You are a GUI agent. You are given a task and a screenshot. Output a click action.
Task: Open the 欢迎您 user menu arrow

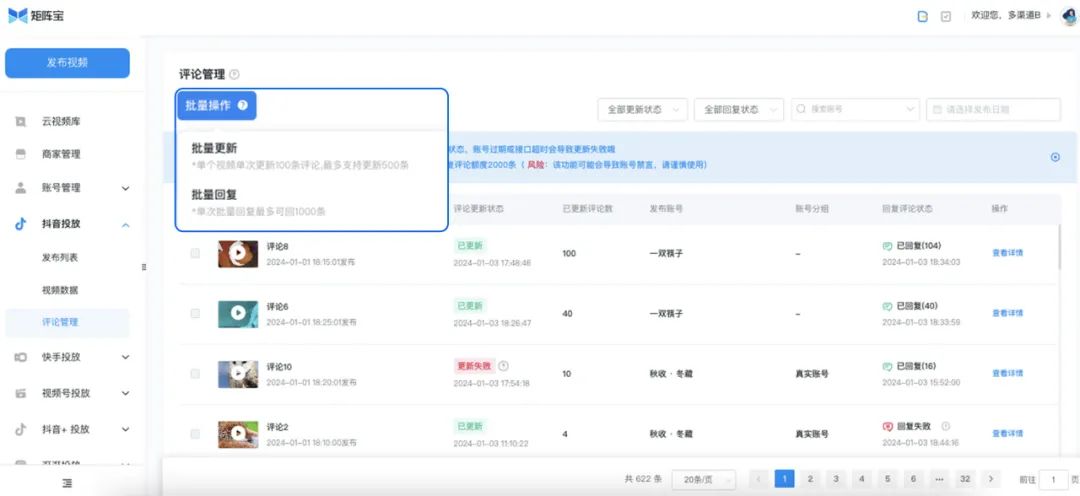[1049, 15]
